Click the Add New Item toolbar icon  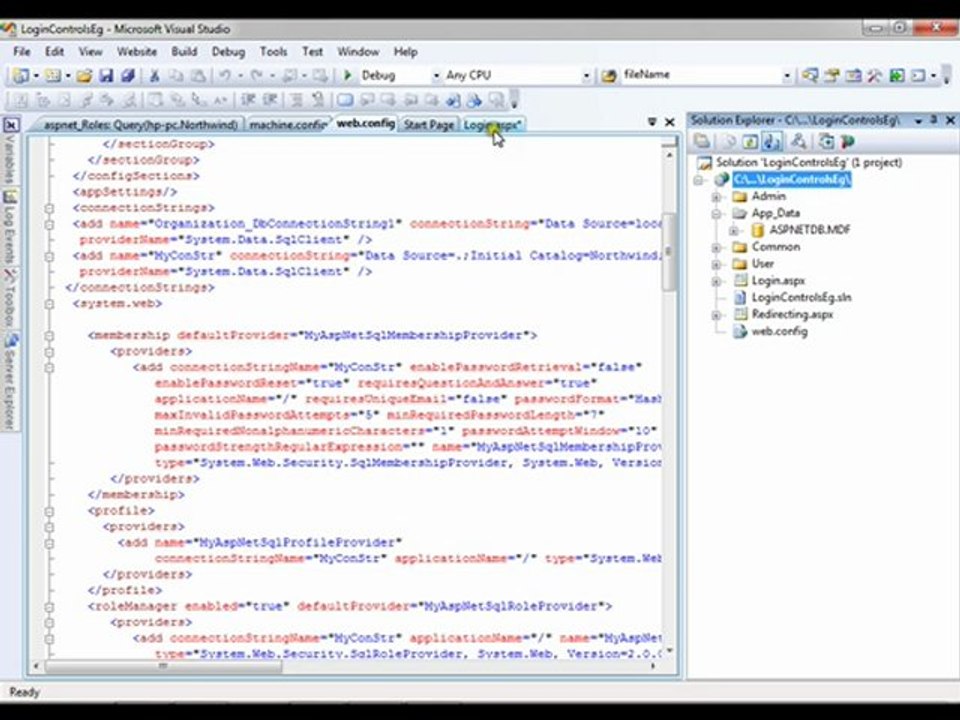(53, 75)
